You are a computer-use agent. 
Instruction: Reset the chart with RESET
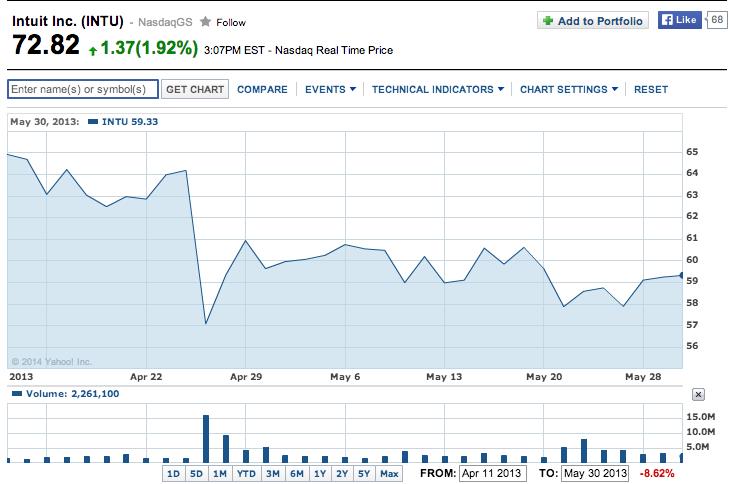(651, 89)
